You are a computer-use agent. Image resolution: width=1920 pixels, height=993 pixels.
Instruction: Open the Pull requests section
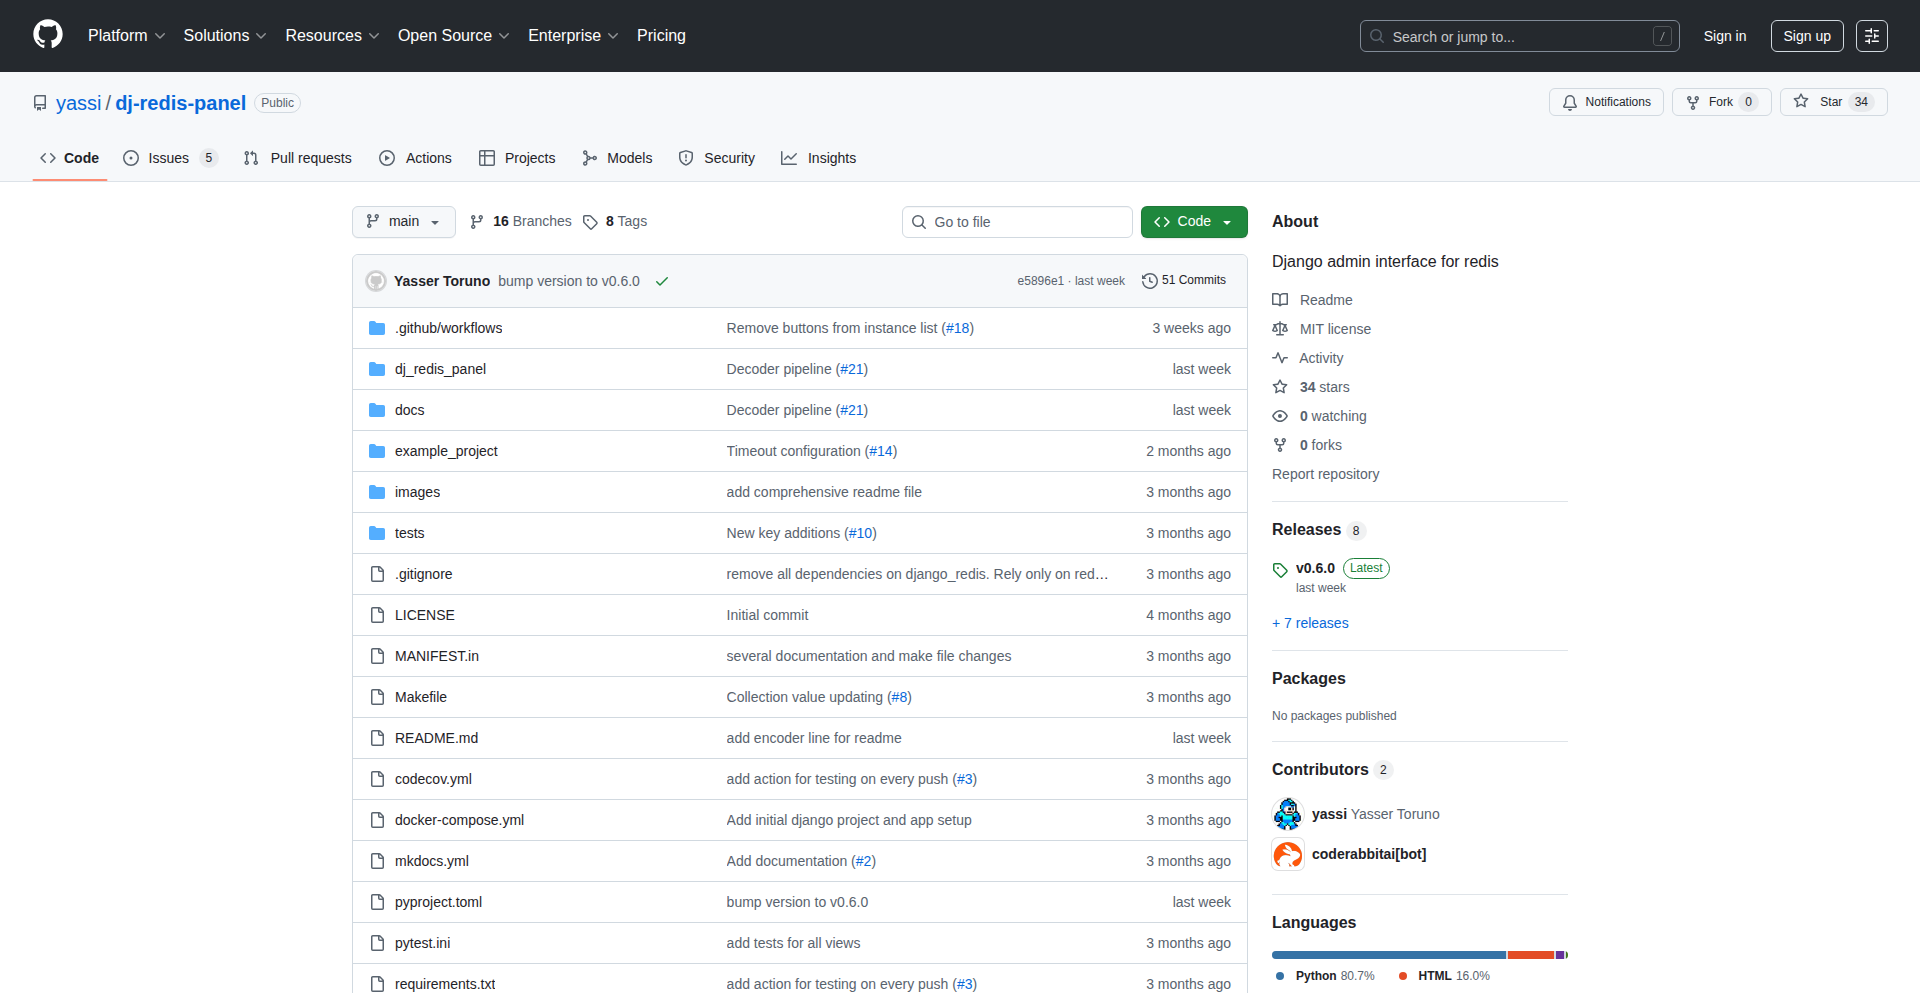[x=297, y=157]
